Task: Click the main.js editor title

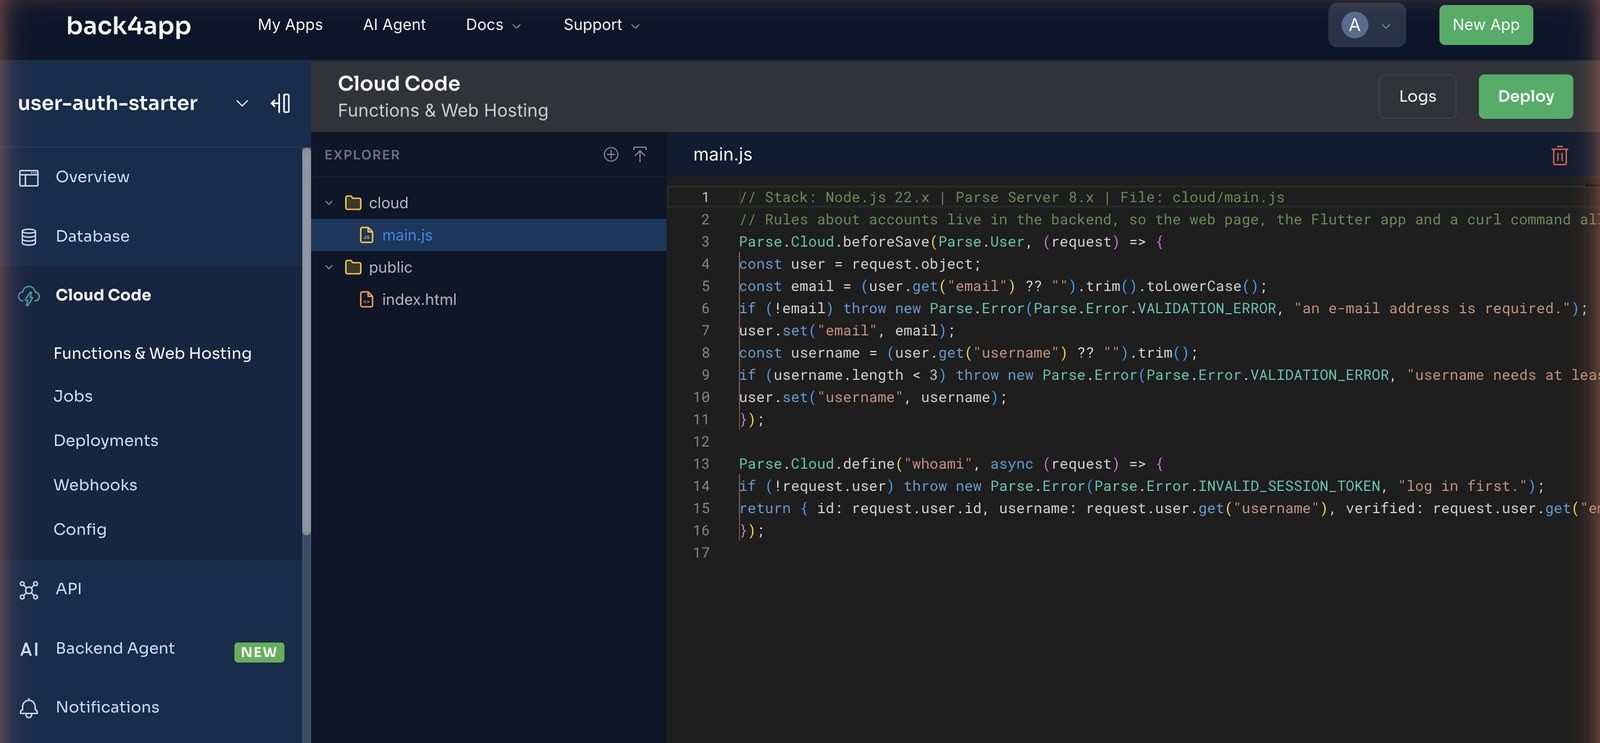Action: tap(723, 155)
